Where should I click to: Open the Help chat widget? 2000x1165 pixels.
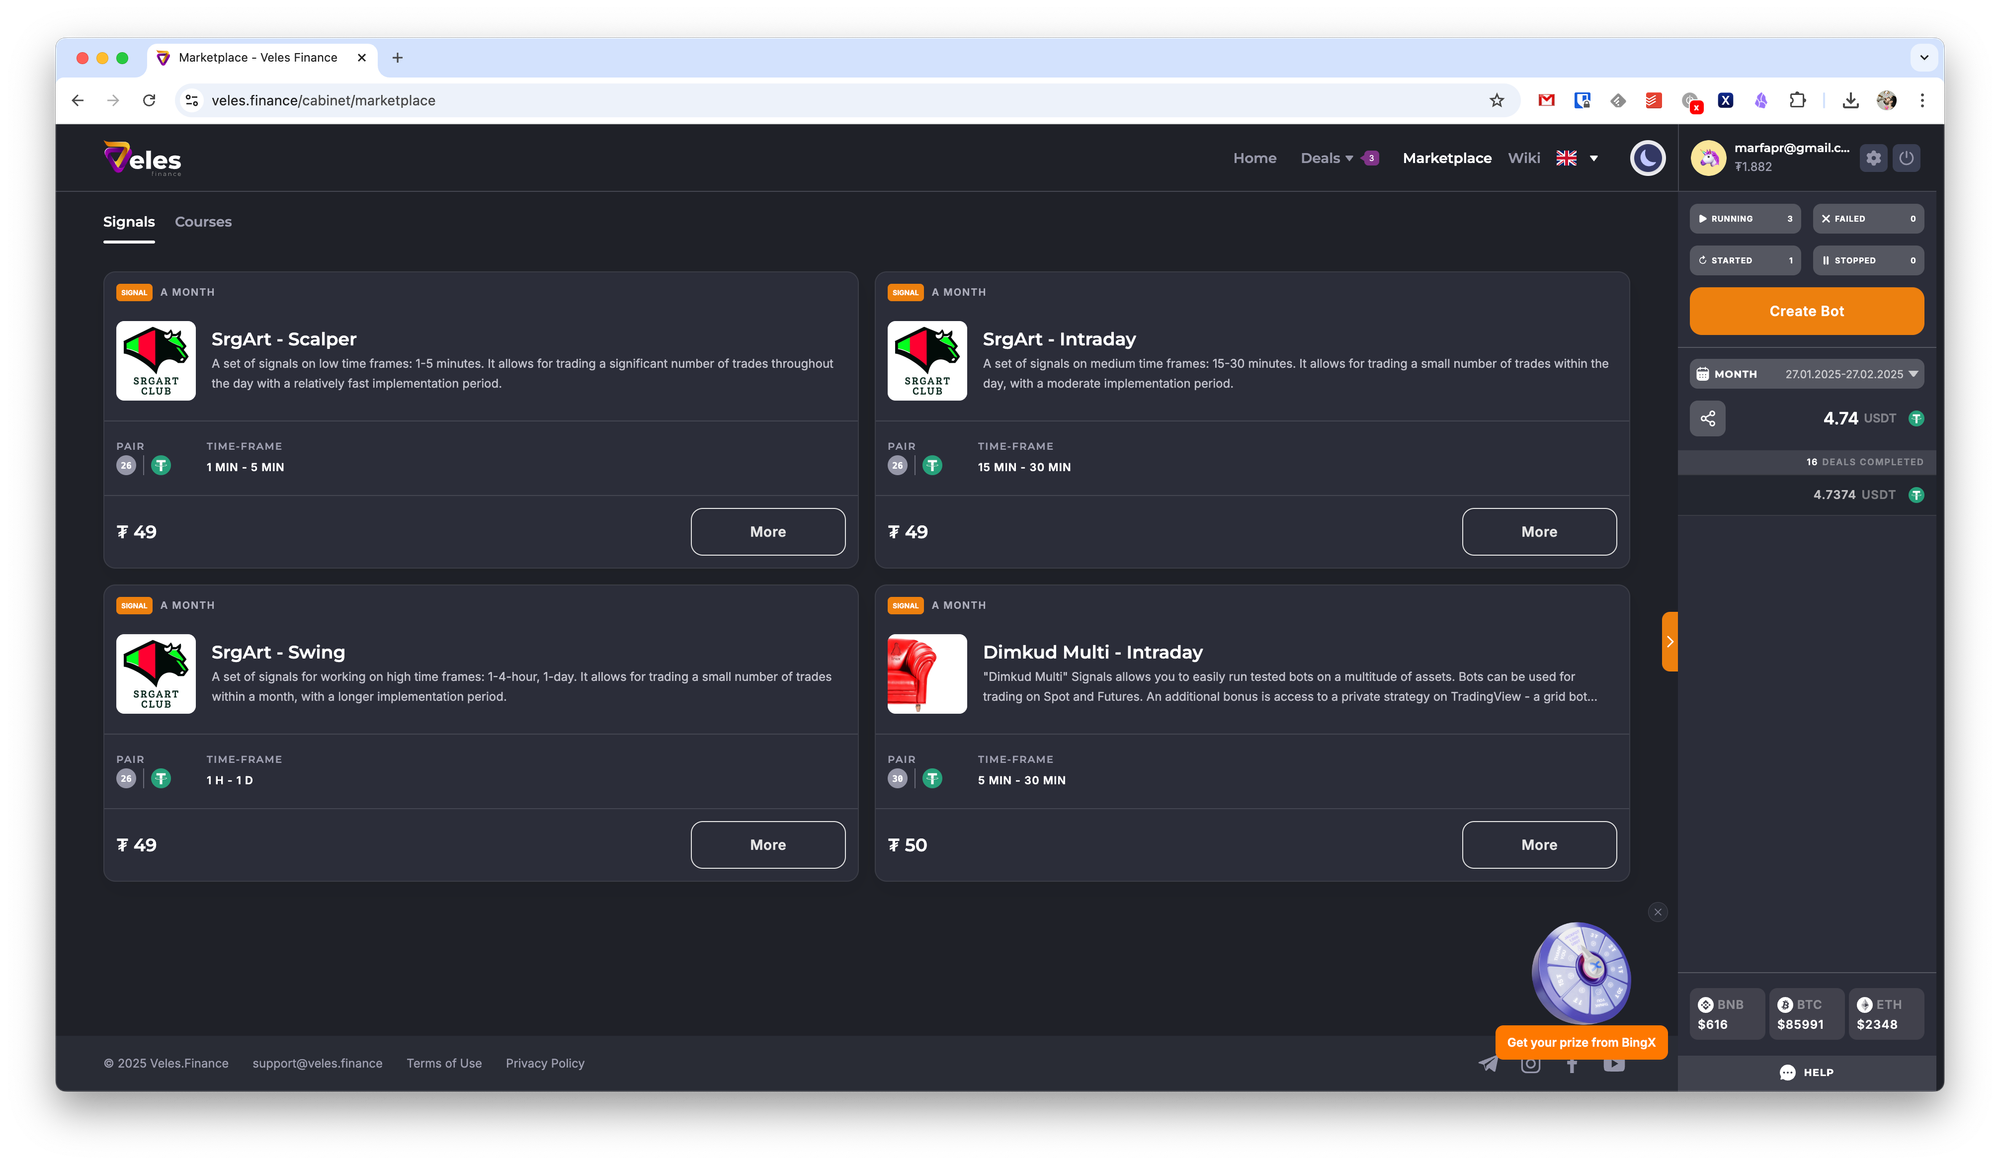point(1806,1072)
